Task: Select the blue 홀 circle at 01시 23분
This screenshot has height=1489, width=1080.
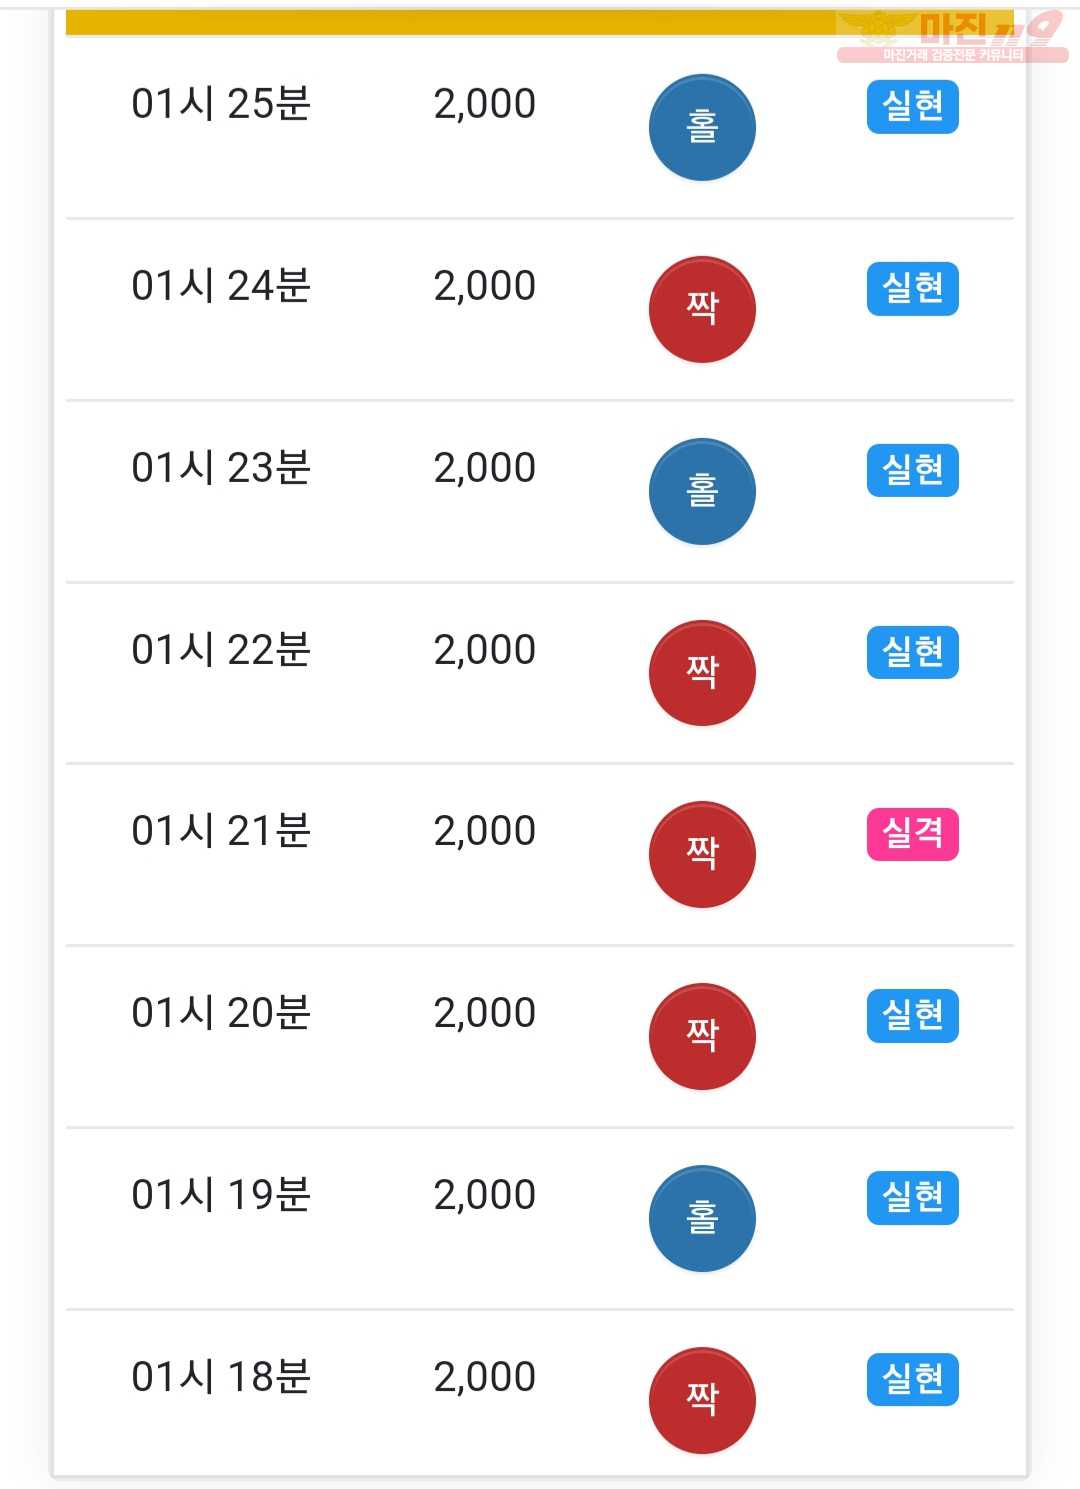Action: pyautogui.click(x=702, y=491)
